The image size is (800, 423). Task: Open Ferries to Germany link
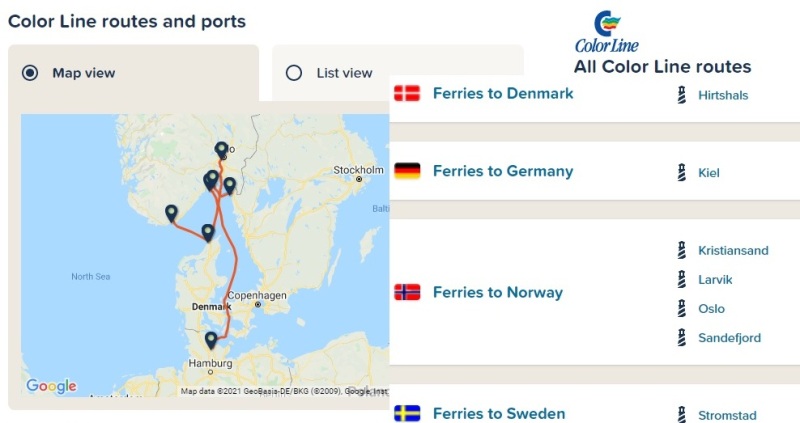tap(503, 171)
